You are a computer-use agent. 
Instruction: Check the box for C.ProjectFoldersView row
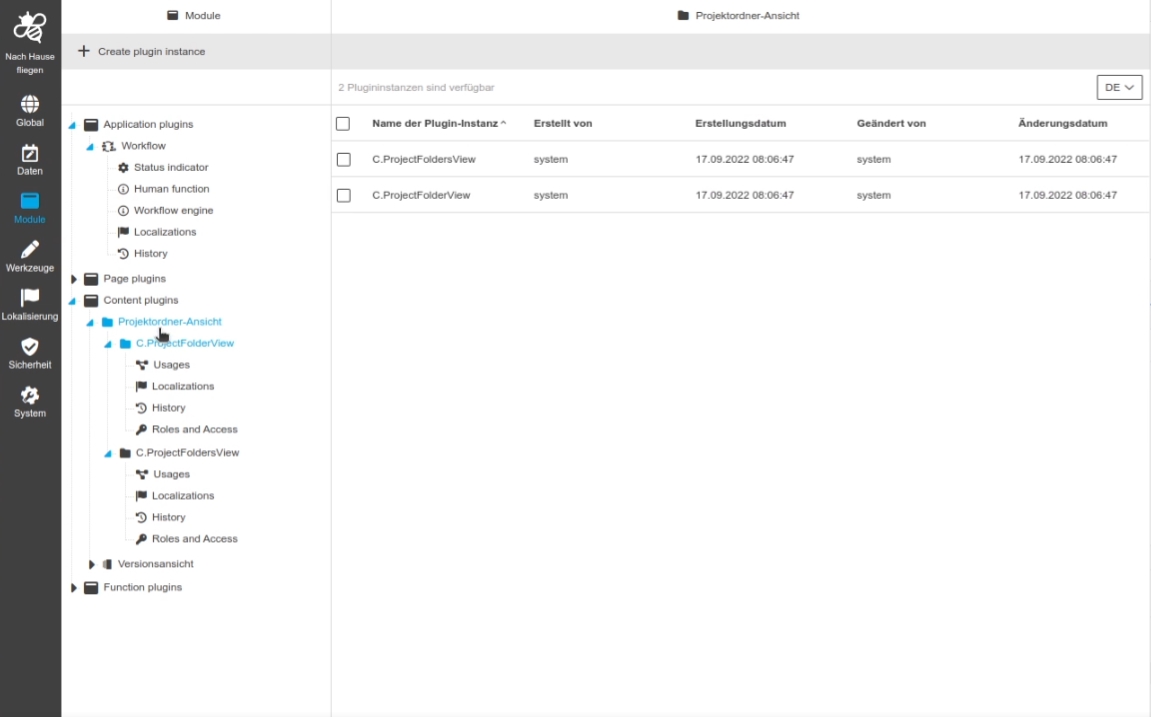[343, 160]
